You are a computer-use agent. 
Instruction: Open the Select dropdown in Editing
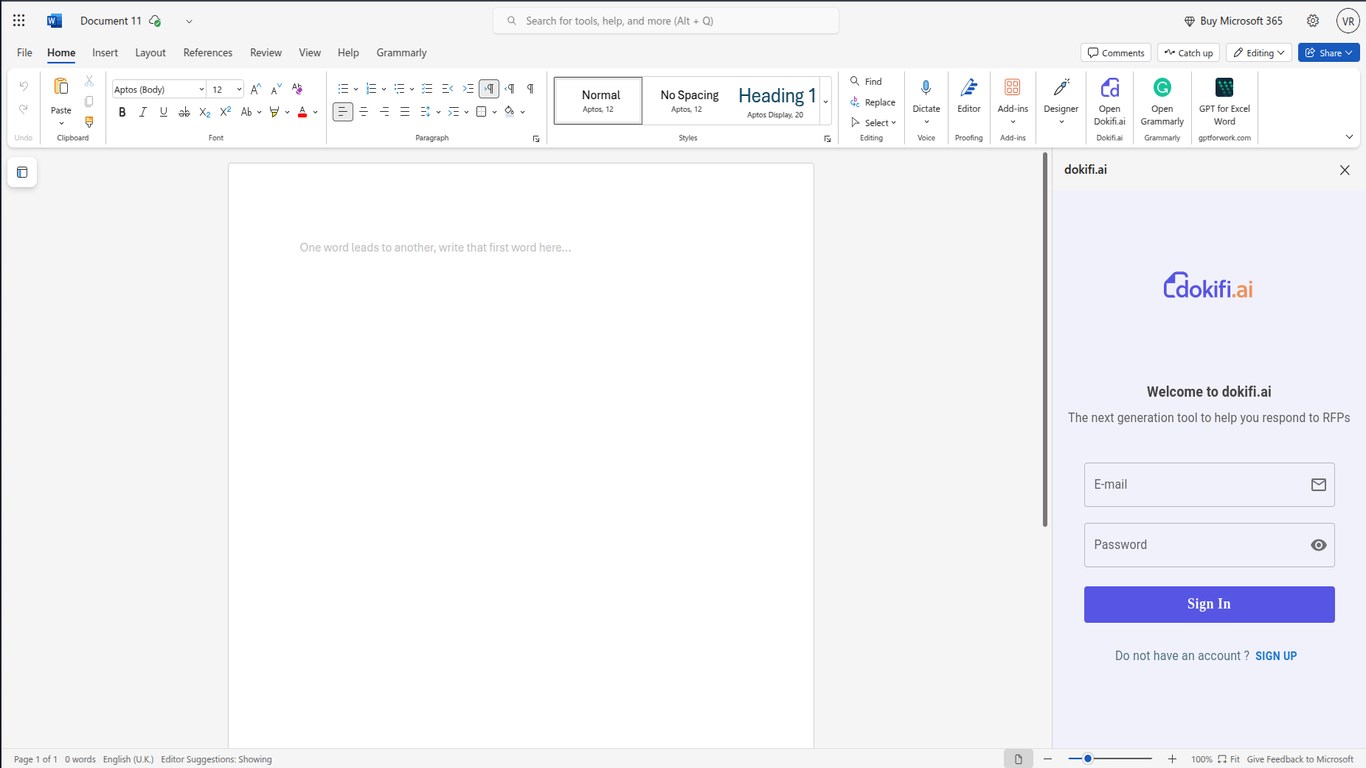click(873, 123)
